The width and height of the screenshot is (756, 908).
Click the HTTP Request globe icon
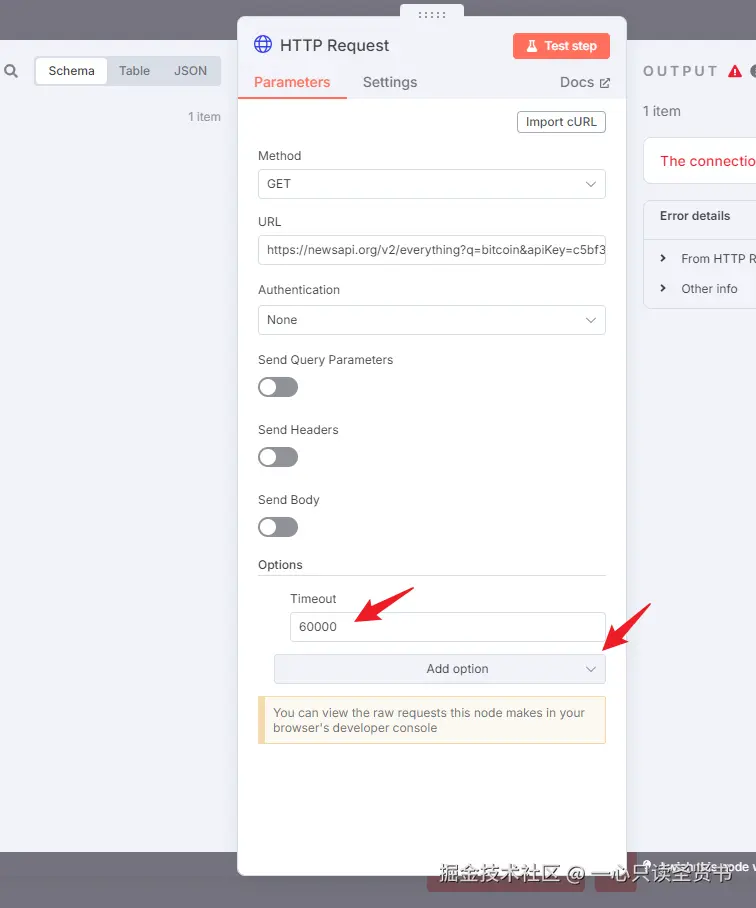(263, 45)
